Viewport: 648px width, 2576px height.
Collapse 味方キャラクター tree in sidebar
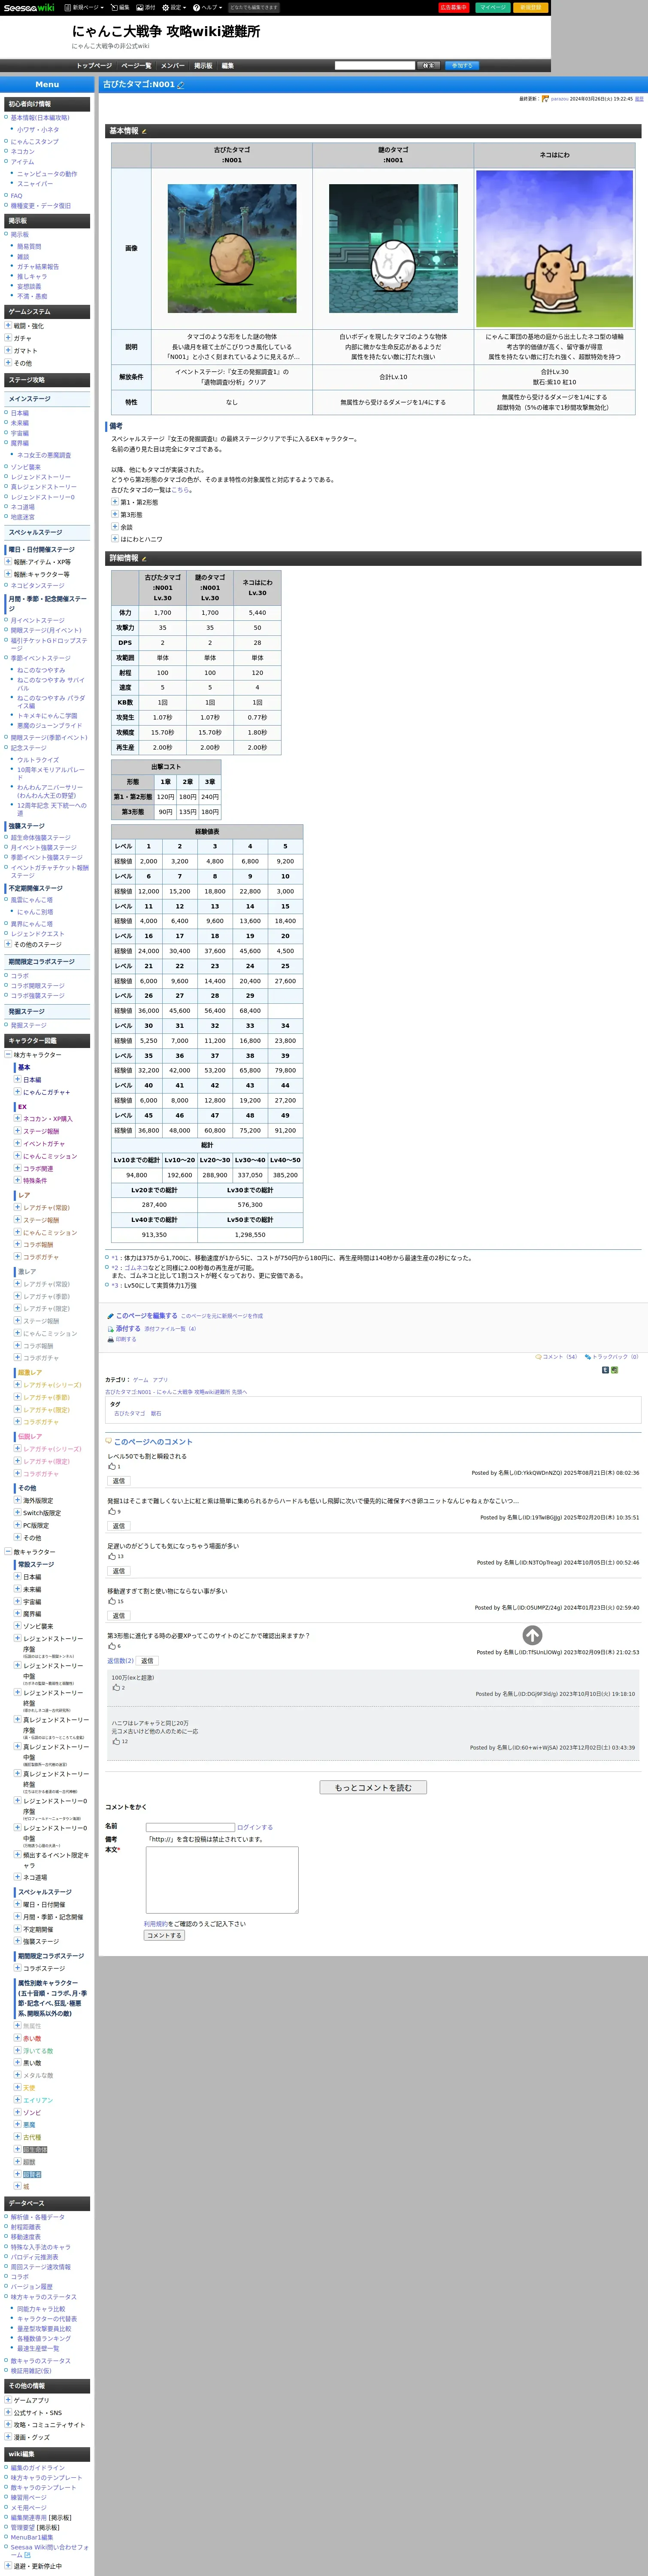click(x=8, y=1055)
